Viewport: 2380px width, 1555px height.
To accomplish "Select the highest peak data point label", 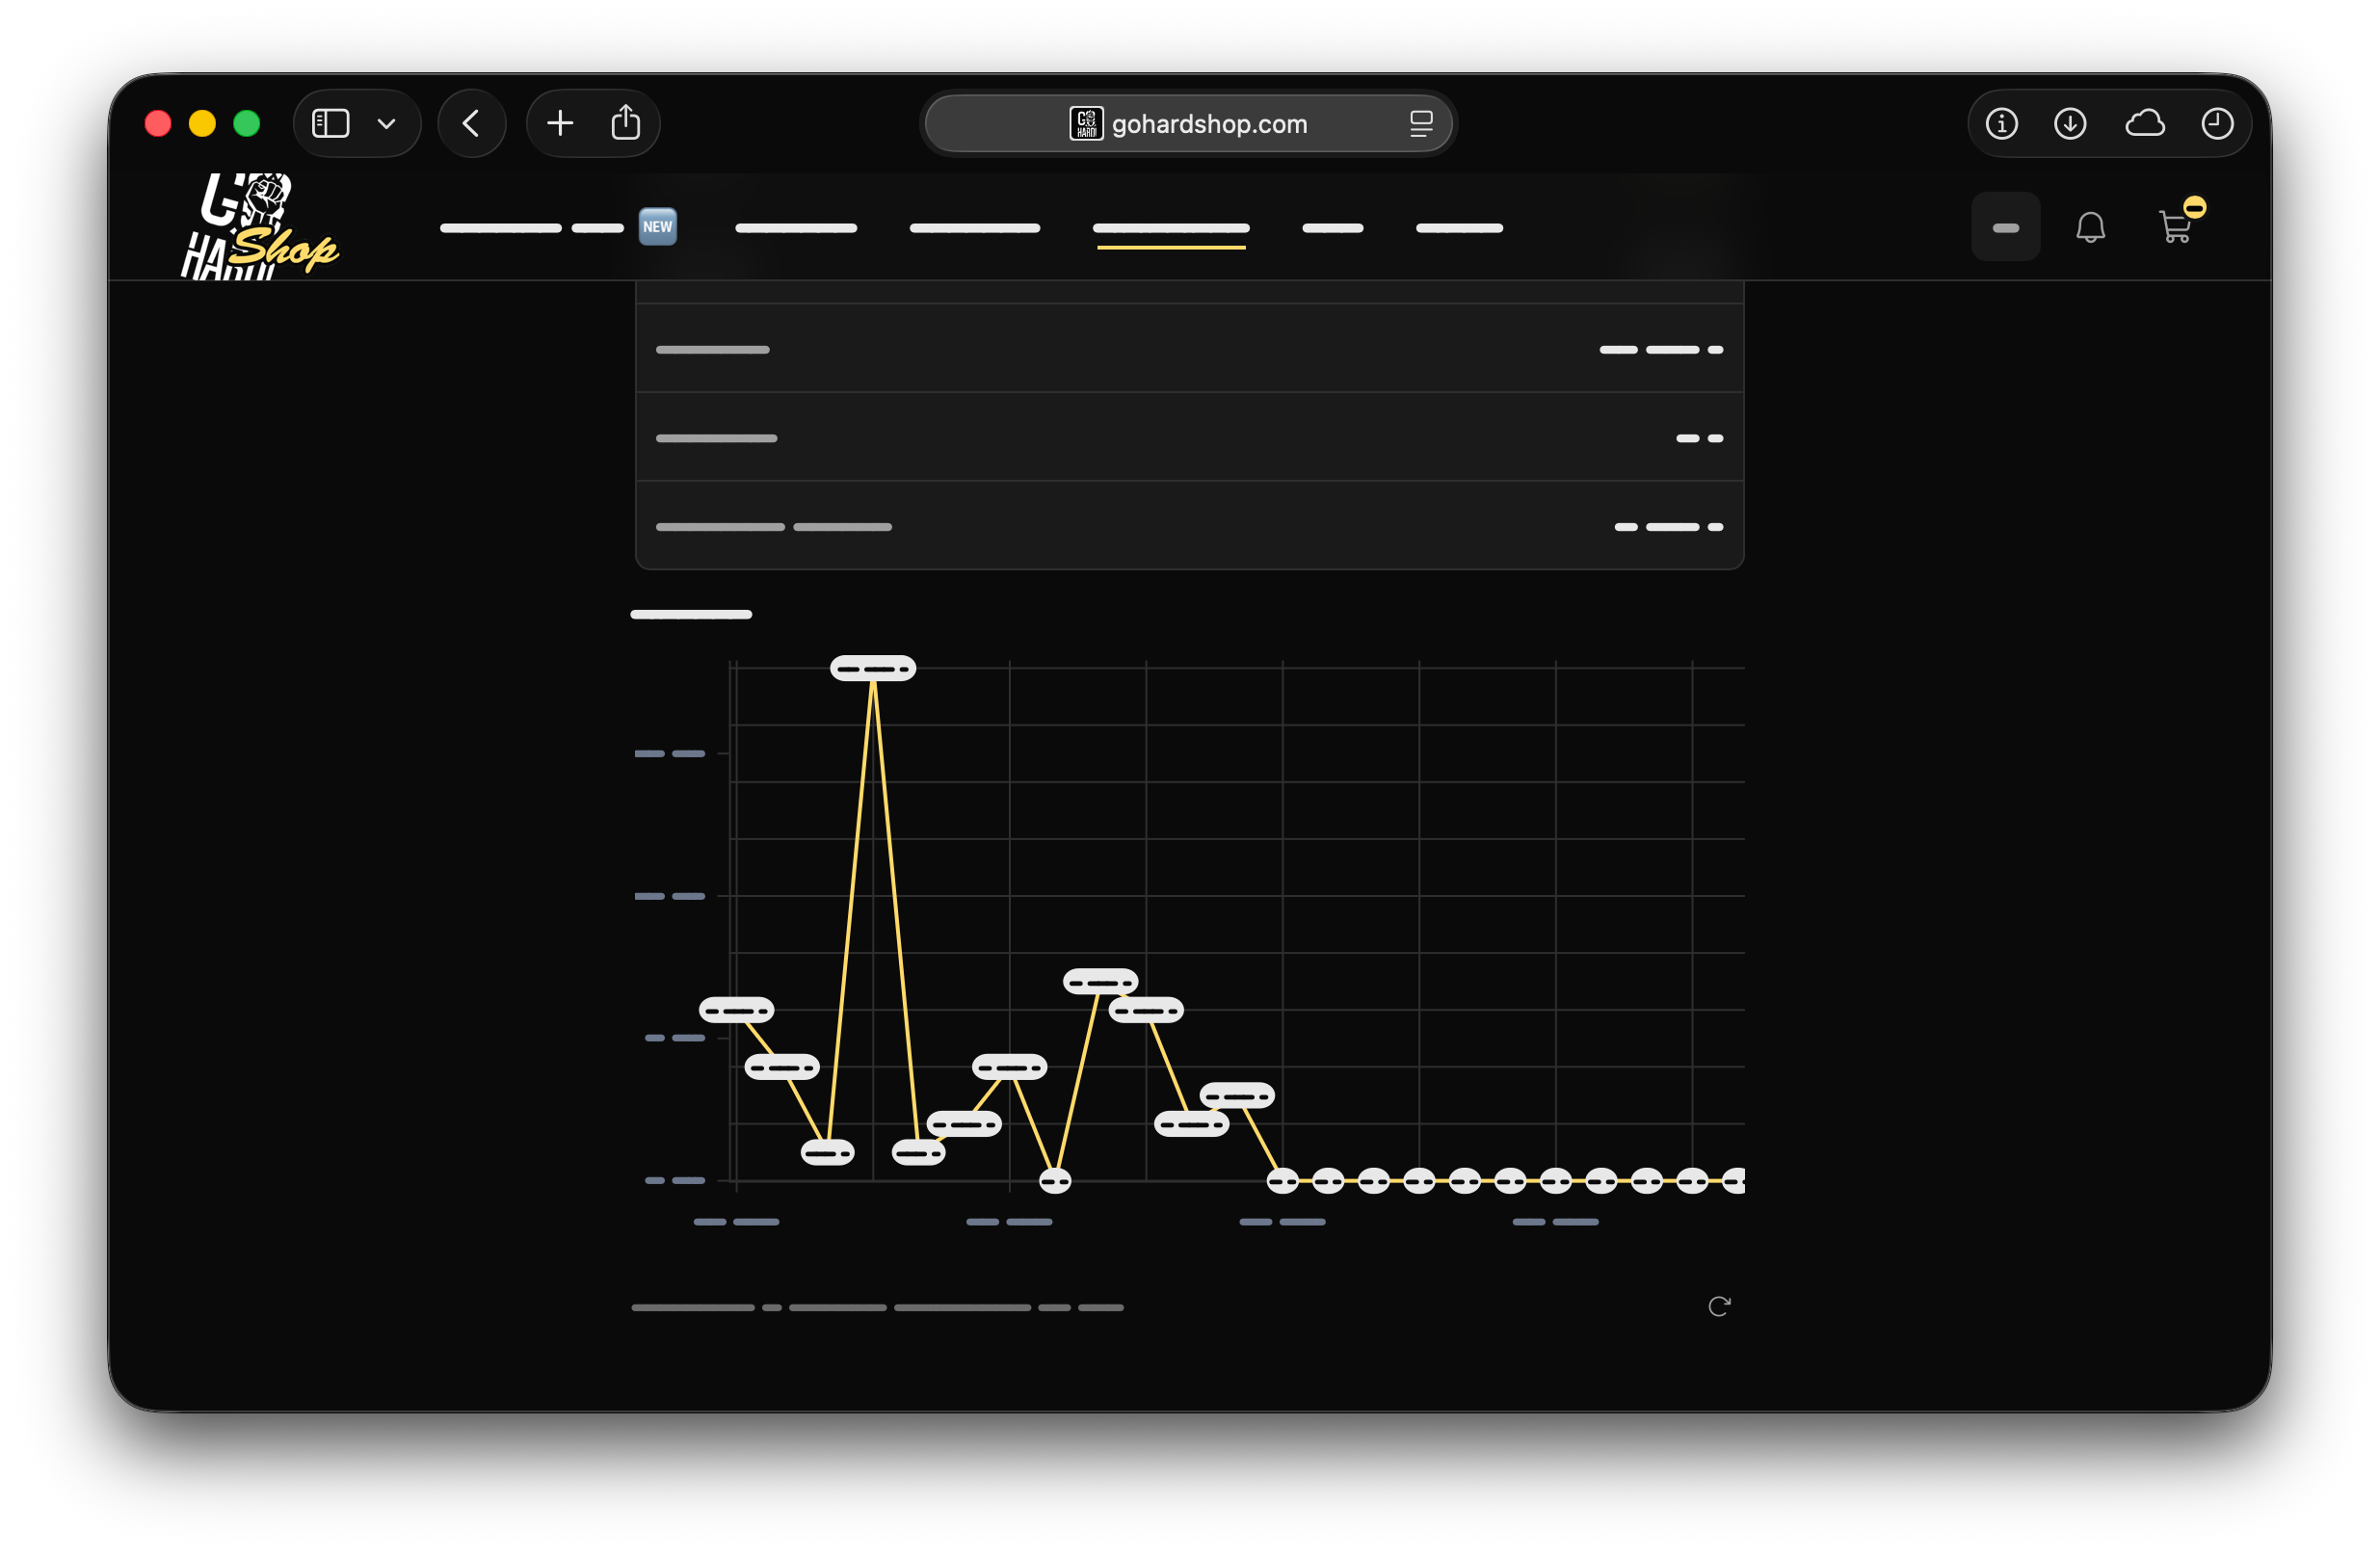I will [x=873, y=668].
